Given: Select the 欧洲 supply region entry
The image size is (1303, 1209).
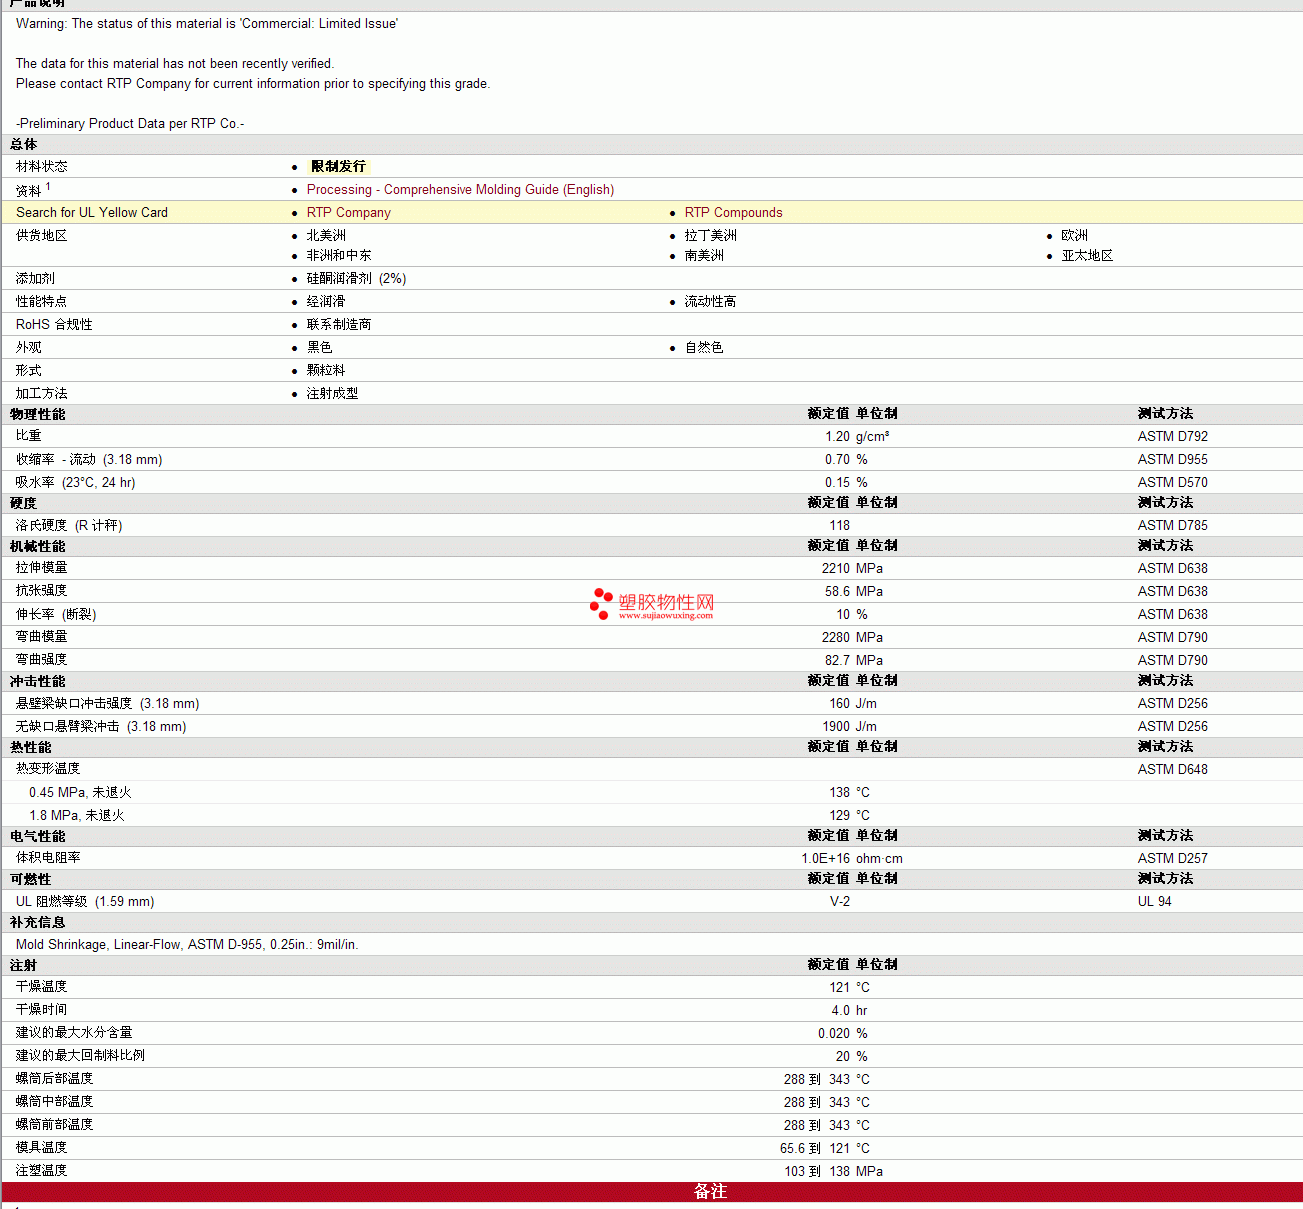Looking at the screenshot, I should coord(1074,236).
